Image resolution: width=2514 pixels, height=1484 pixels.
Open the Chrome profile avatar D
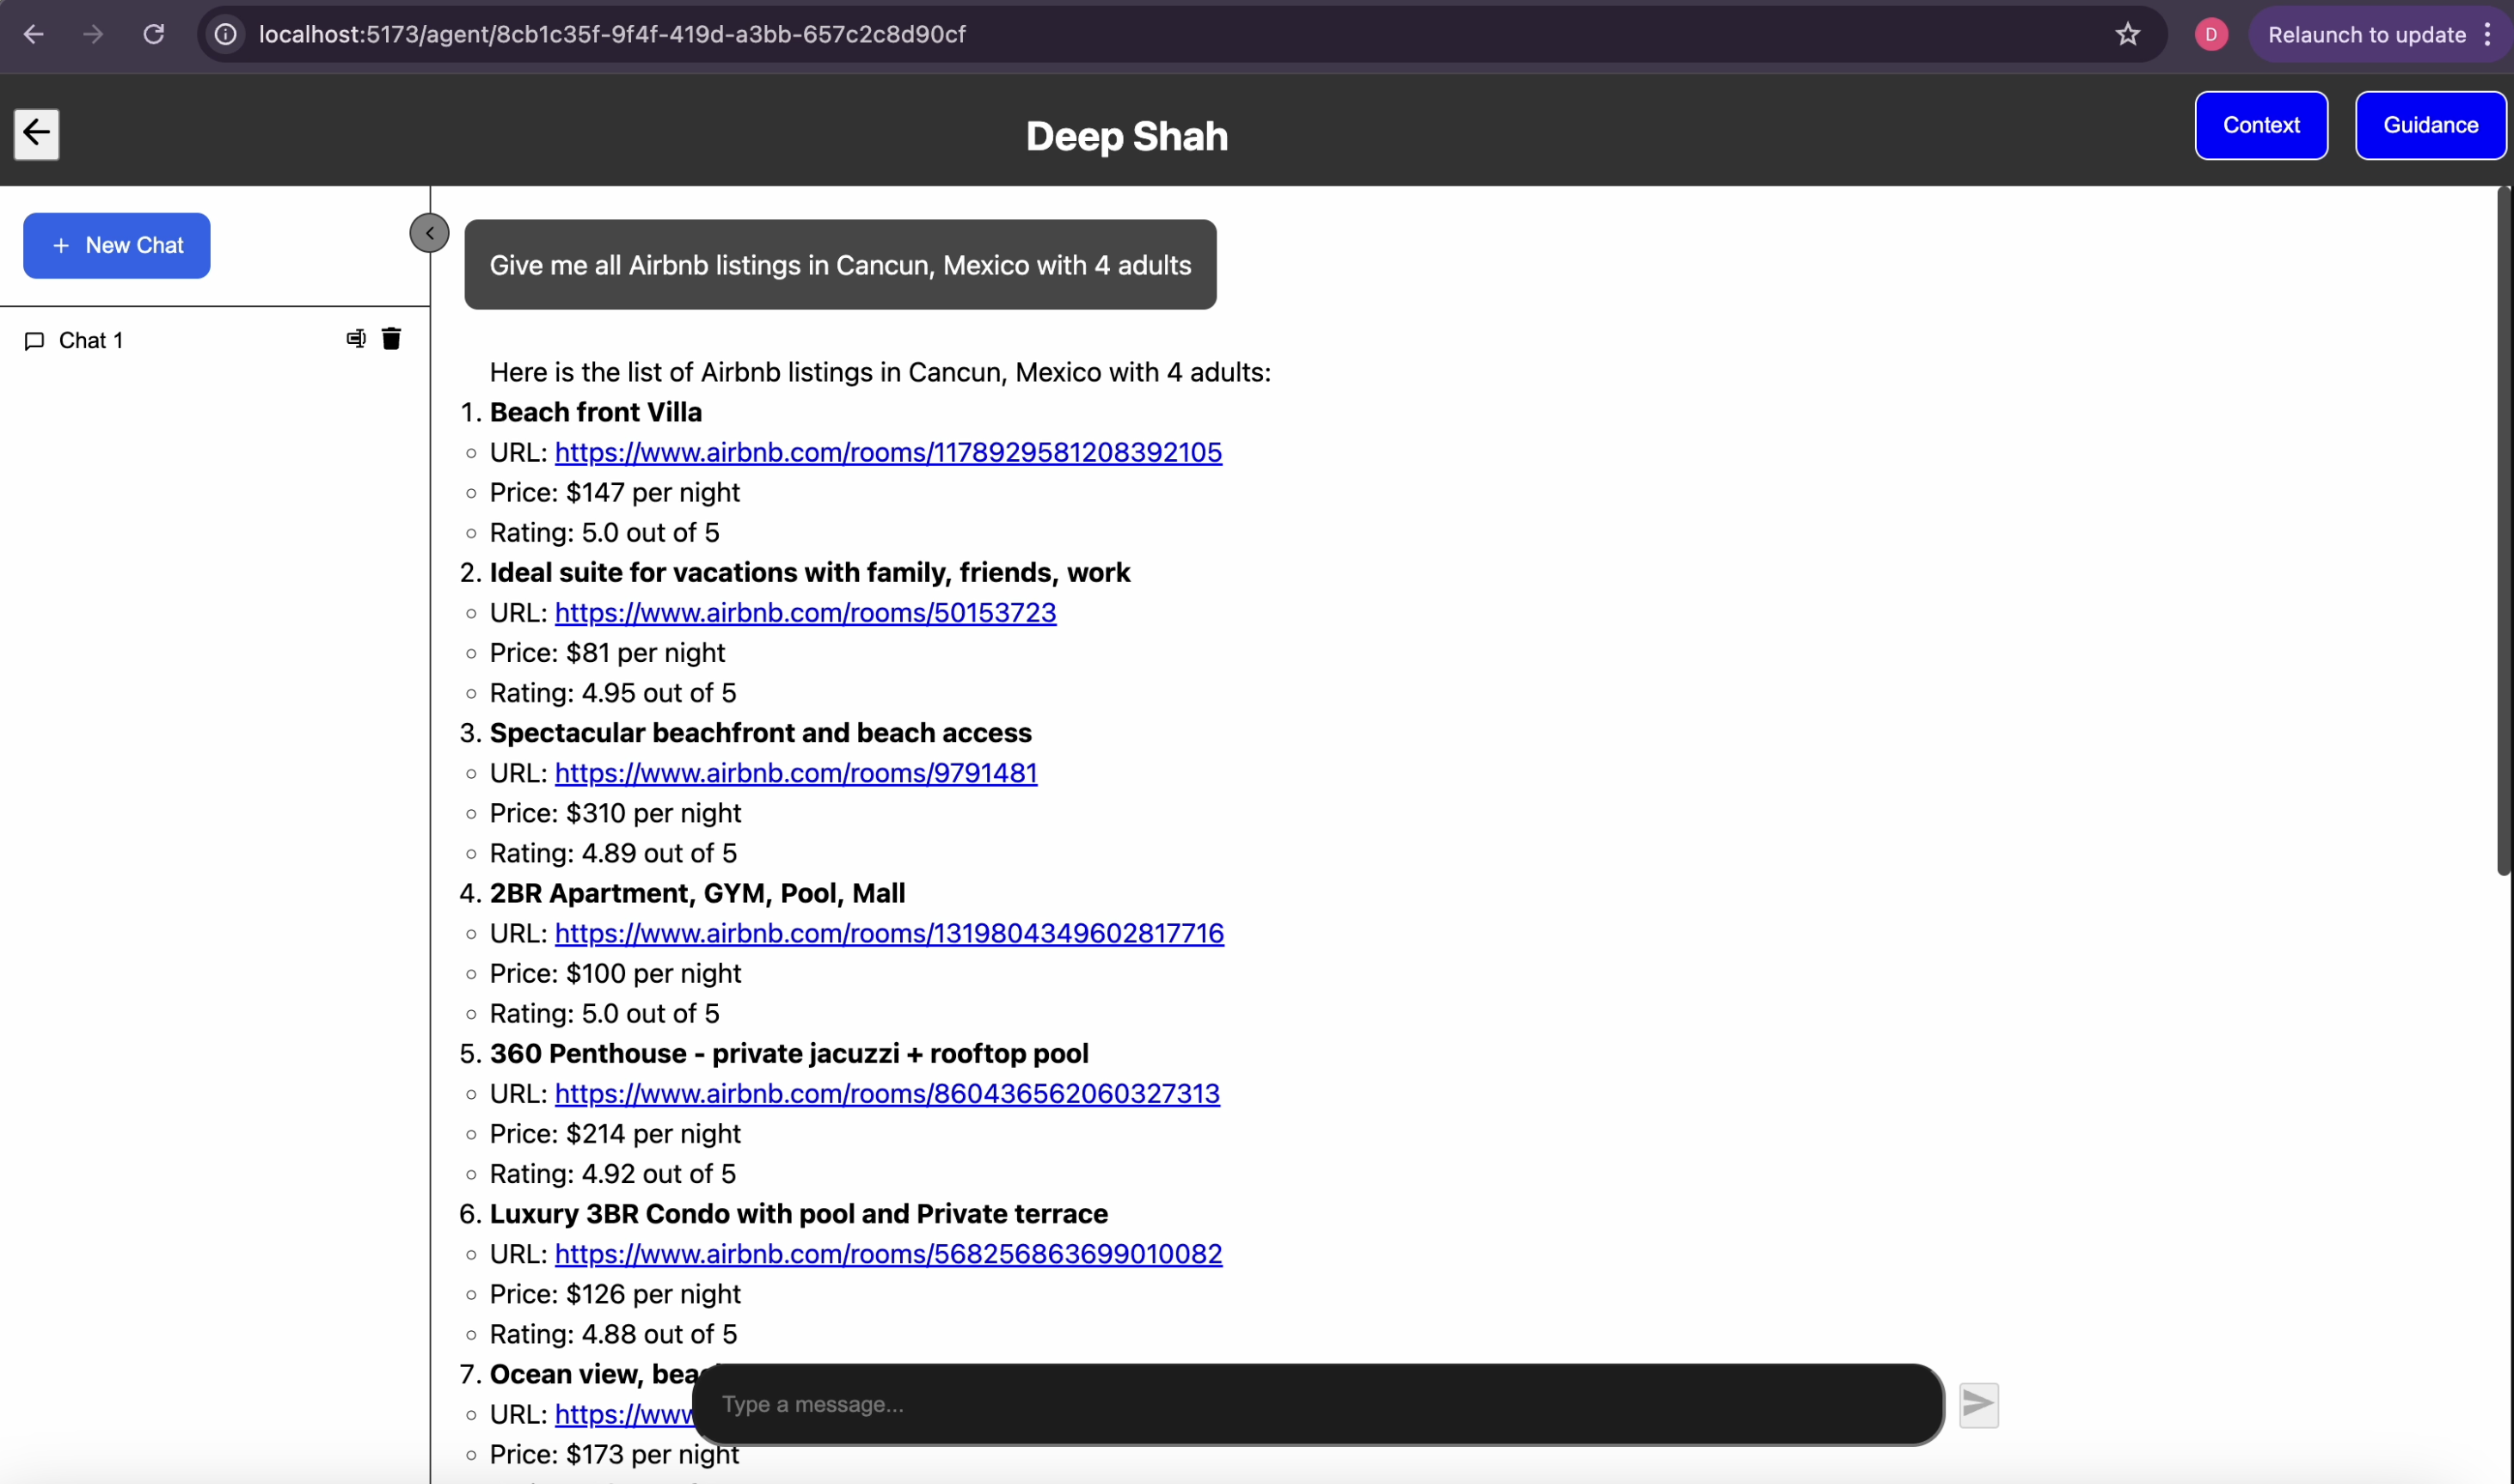(2211, 35)
